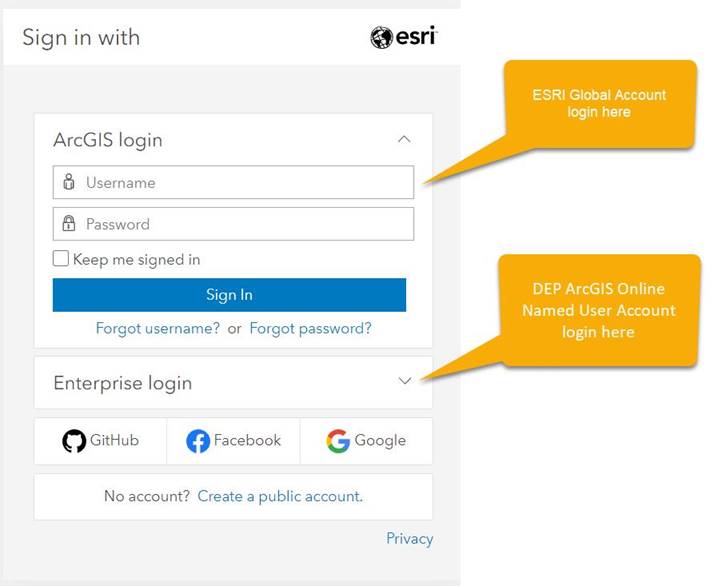Expand the Enterprise login section chevron
This screenshot has height=586, width=726.
click(405, 381)
